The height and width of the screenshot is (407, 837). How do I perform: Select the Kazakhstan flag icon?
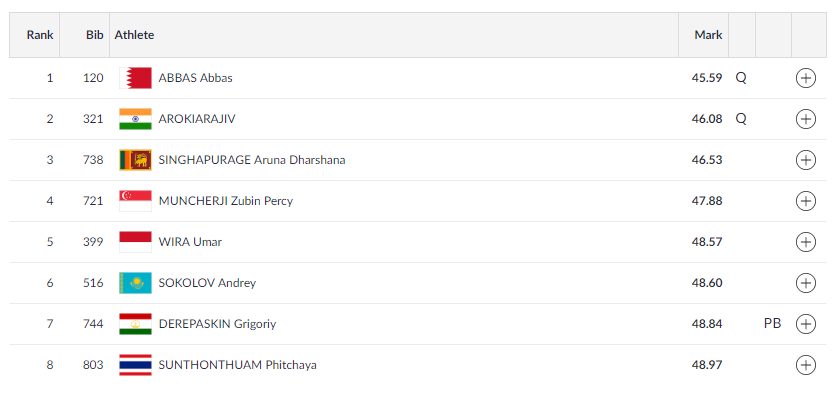pos(135,283)
